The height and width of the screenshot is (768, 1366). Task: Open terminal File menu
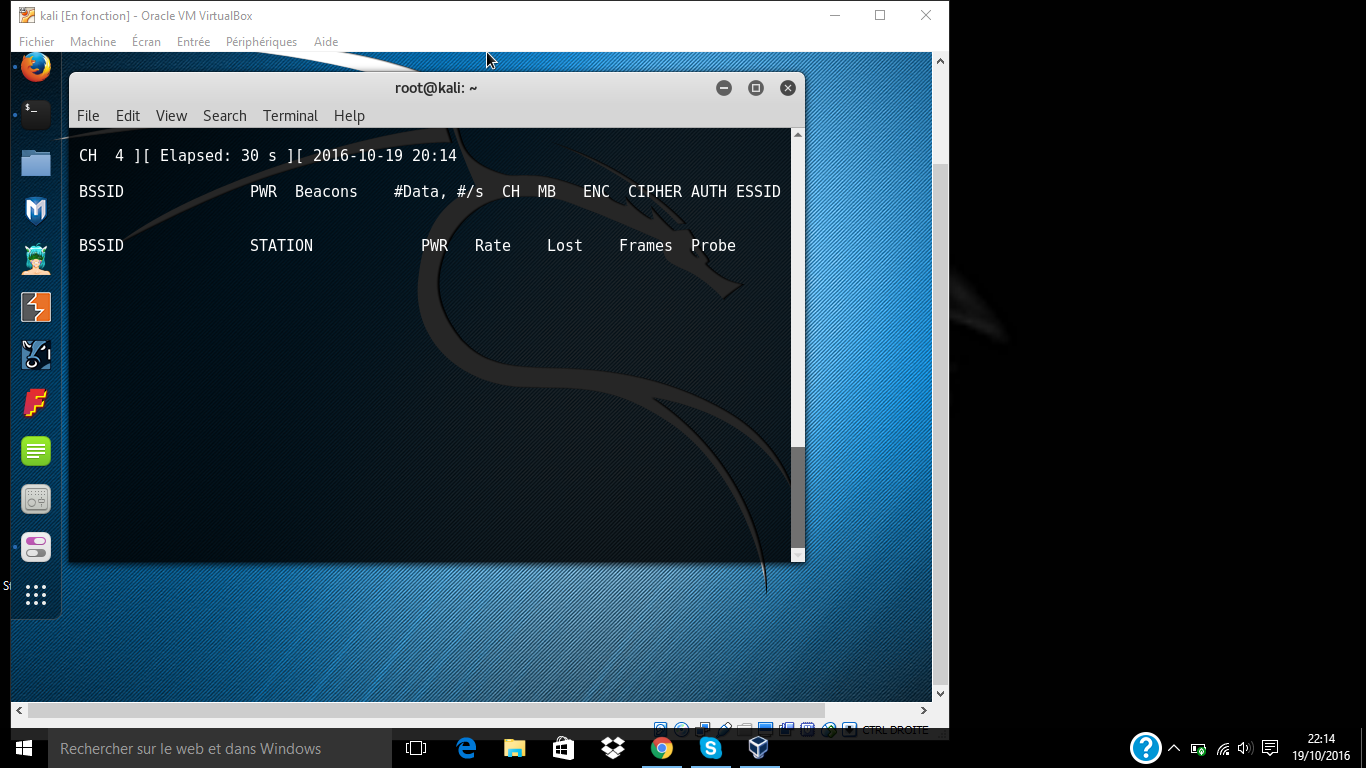pos(88,116)
